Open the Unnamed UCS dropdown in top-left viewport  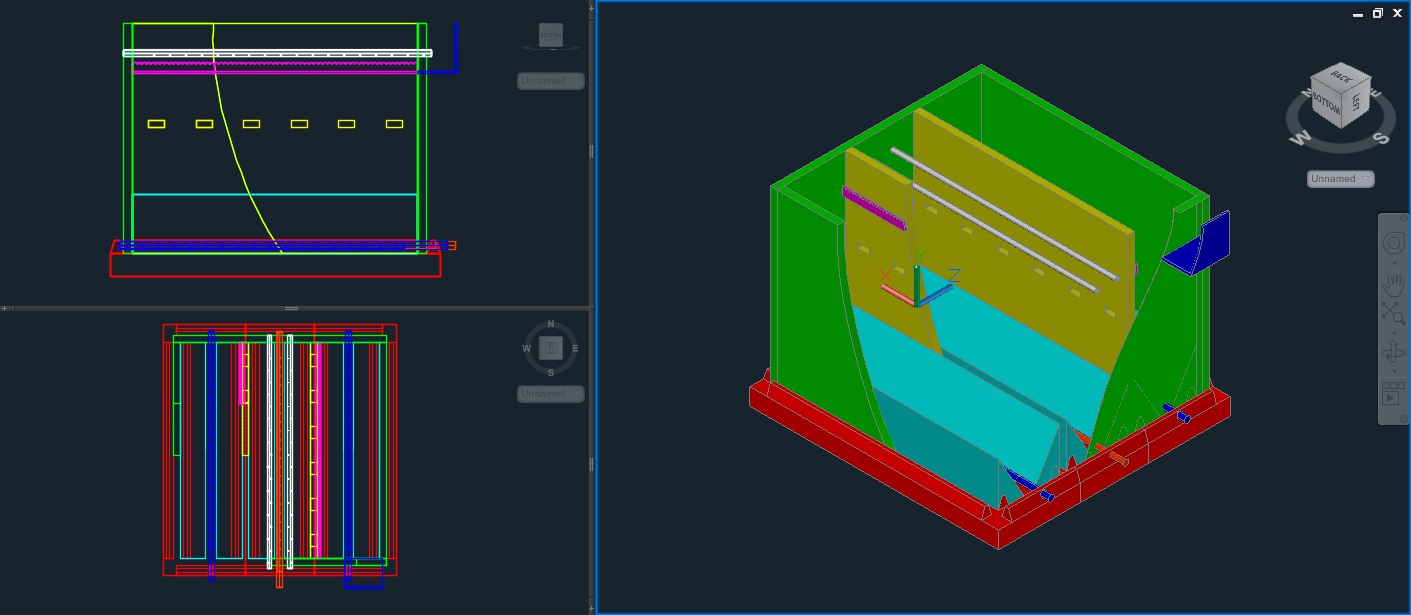tap(551, 81)
